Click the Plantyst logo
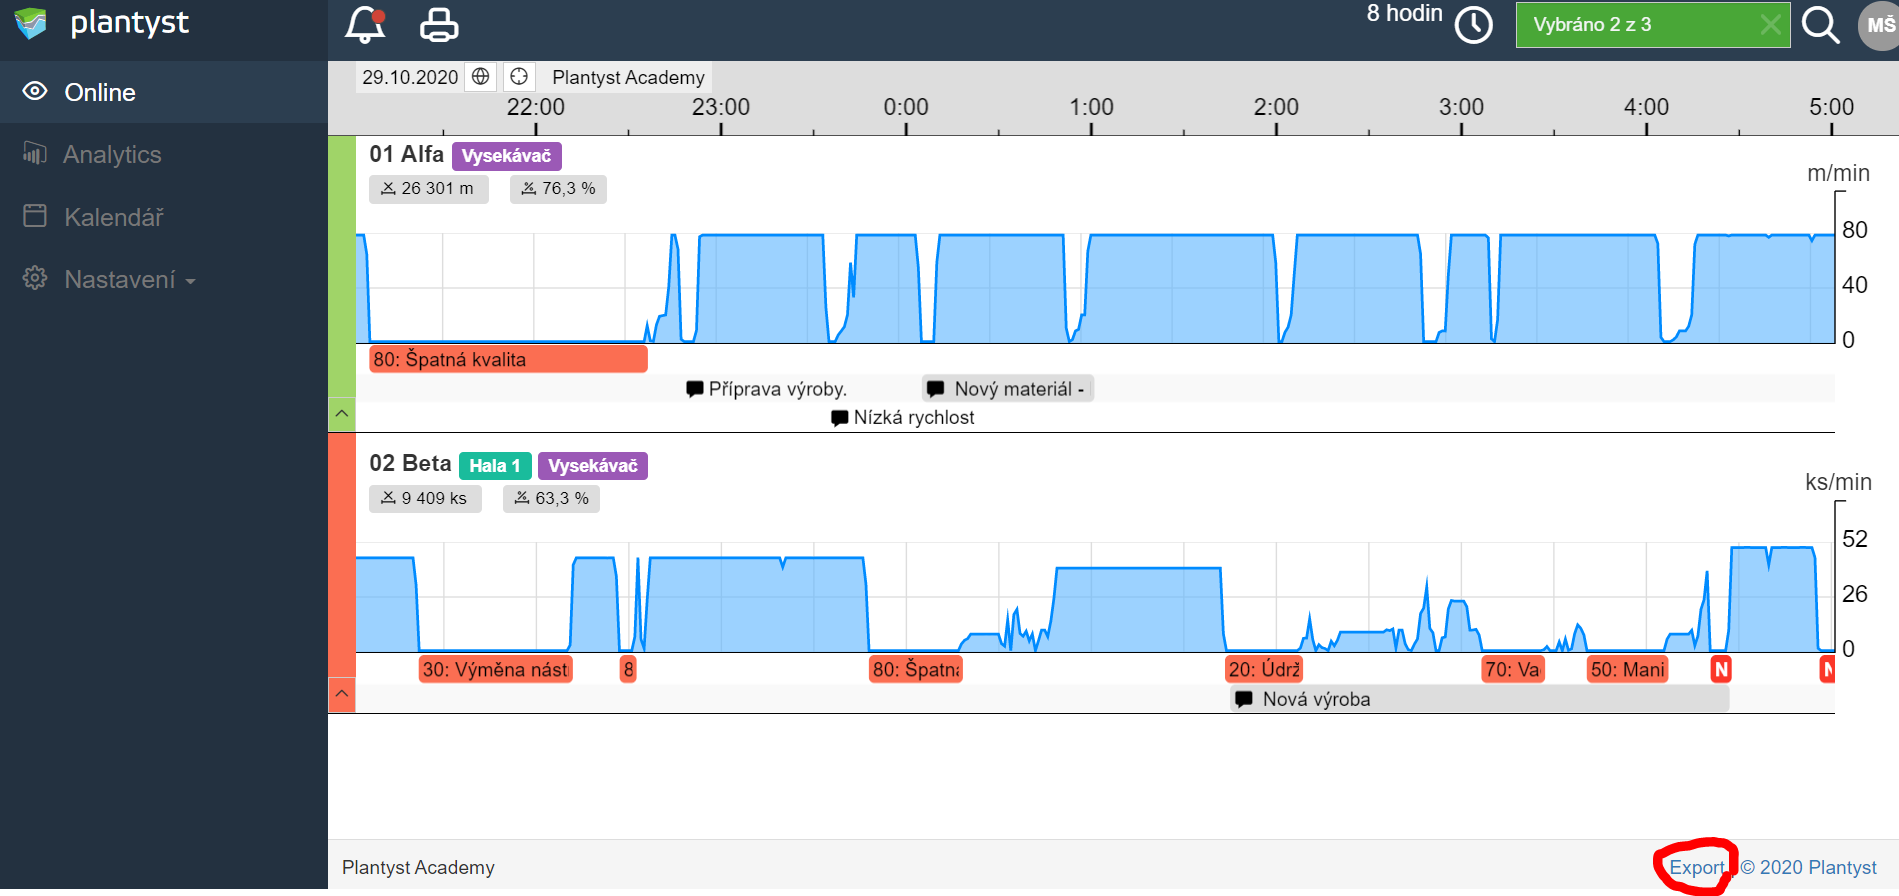This screenshot has width=1899, height=896. pyautogui.click(x=100, y=22)
